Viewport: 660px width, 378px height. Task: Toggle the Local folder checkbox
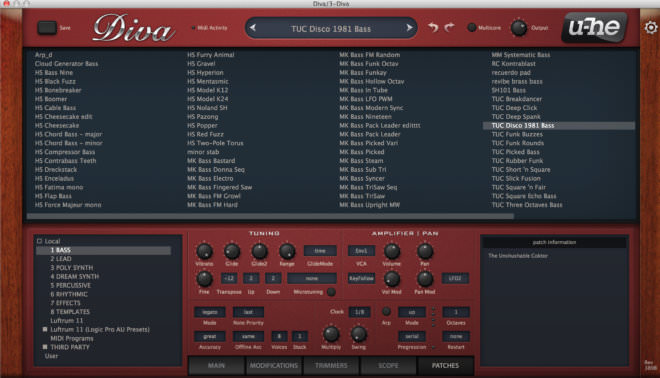[40, 241]
